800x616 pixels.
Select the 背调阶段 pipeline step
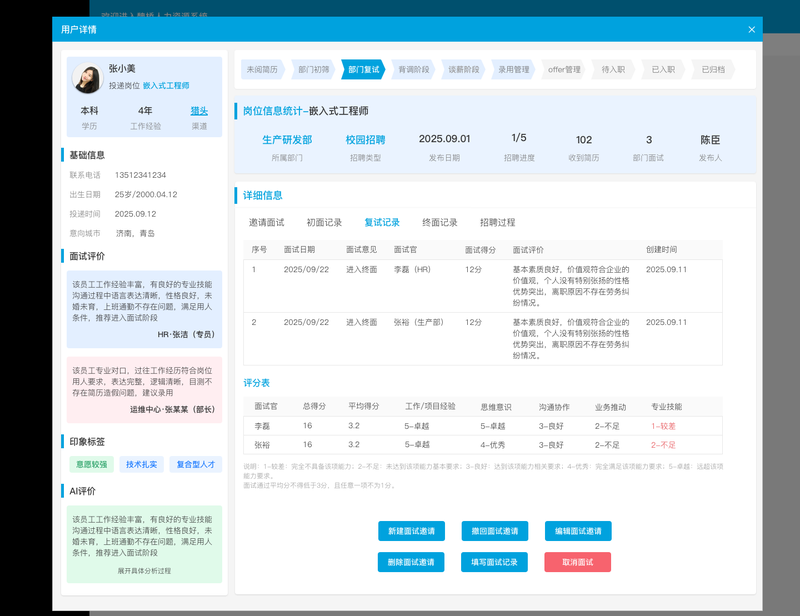coord(413,70)
